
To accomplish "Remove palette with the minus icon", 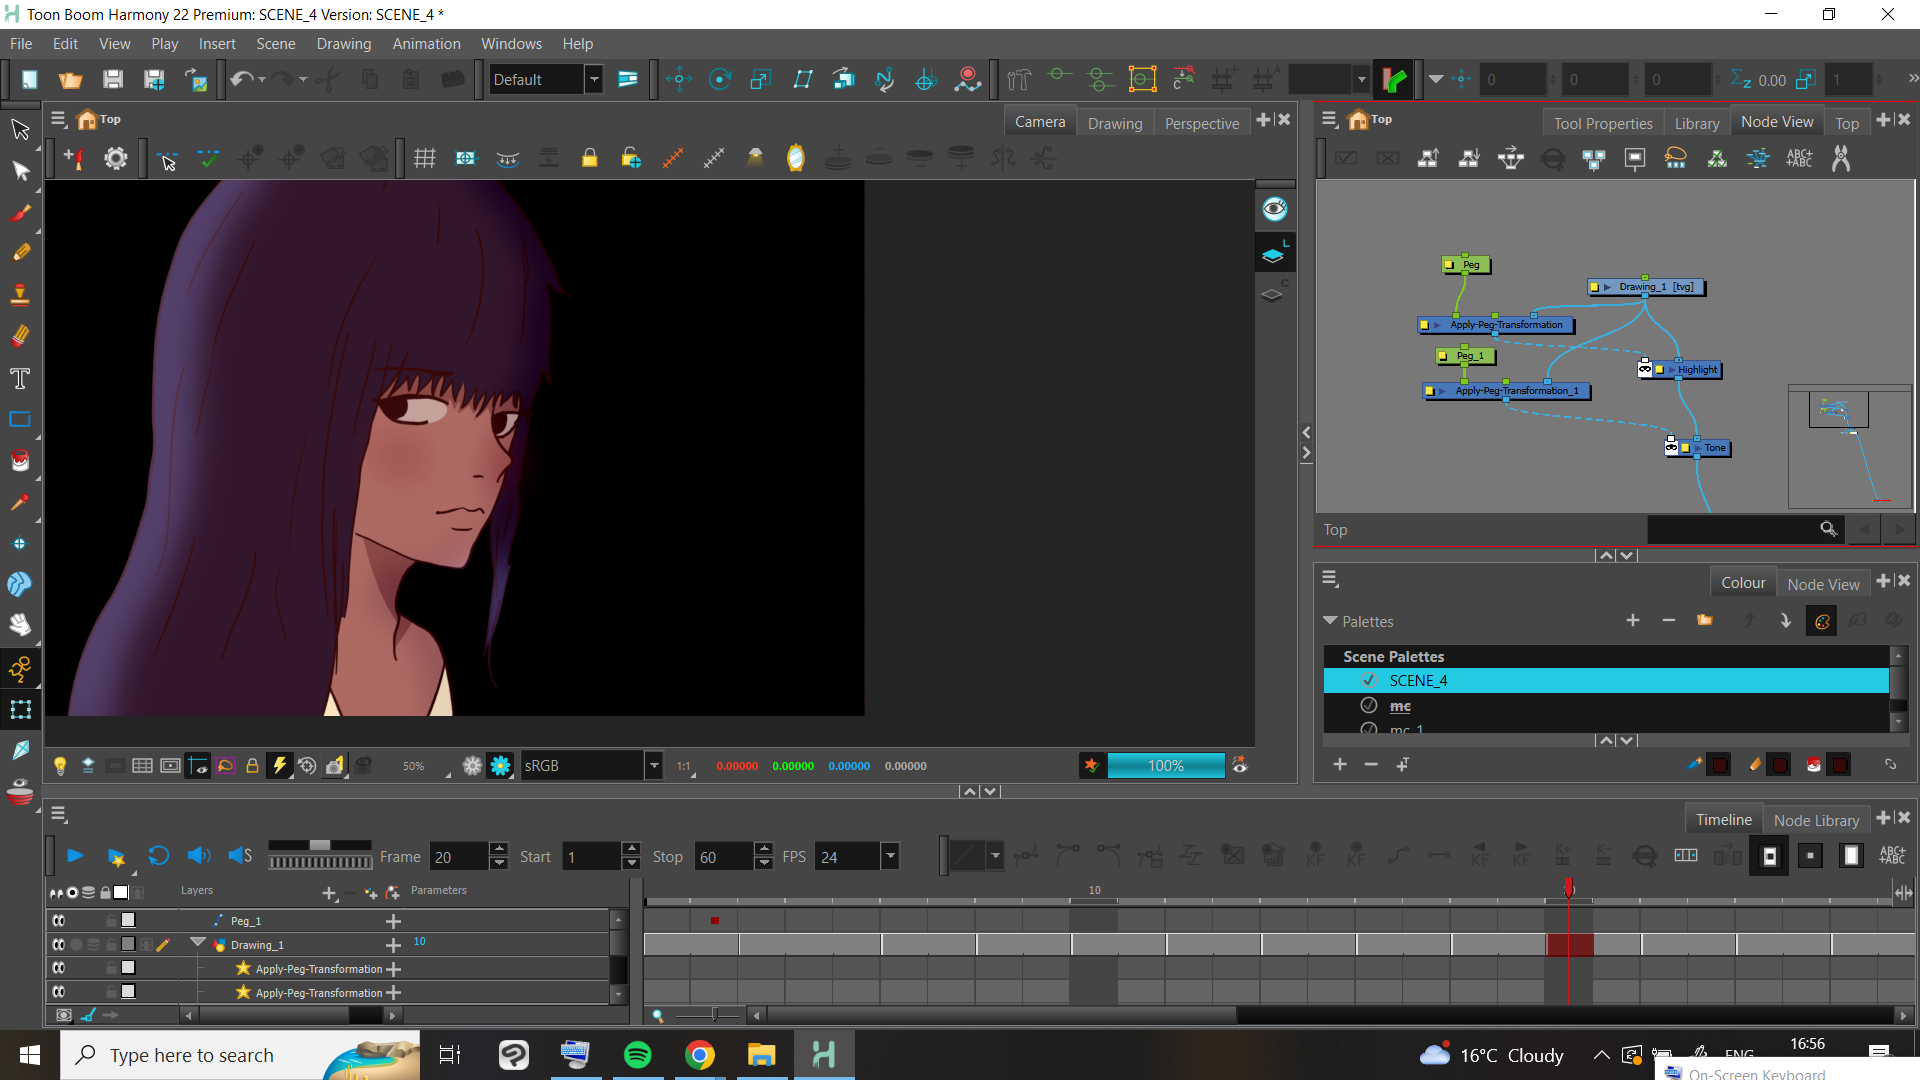I will [1668, 621].
